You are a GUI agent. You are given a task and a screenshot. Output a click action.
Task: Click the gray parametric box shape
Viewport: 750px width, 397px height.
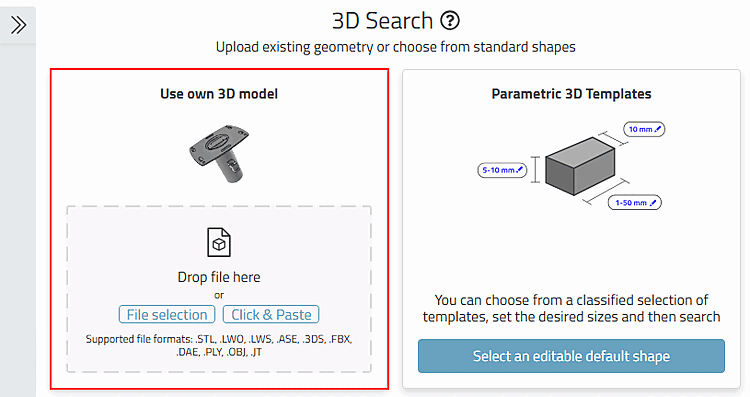580,166
